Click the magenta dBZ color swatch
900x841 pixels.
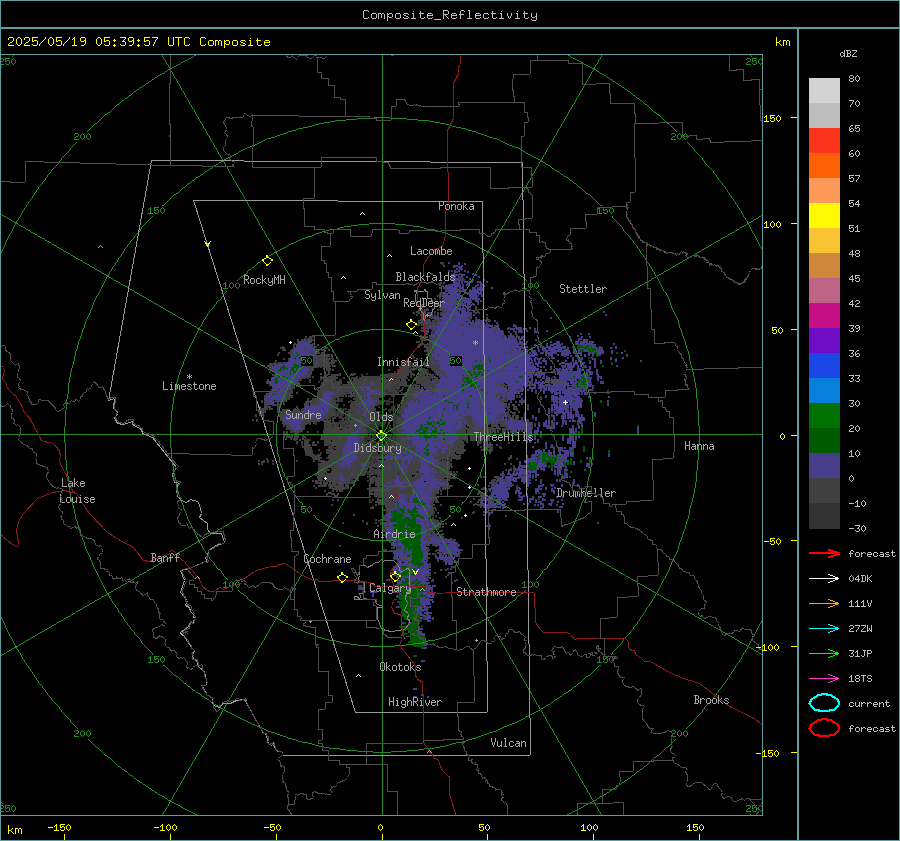click(x=824, y=315)
